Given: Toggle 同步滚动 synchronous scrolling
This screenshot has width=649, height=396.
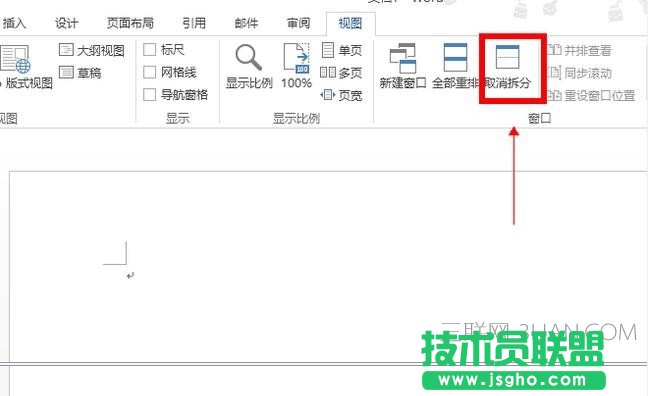Looking at the screenshot, I should click(x=579, y=73).
